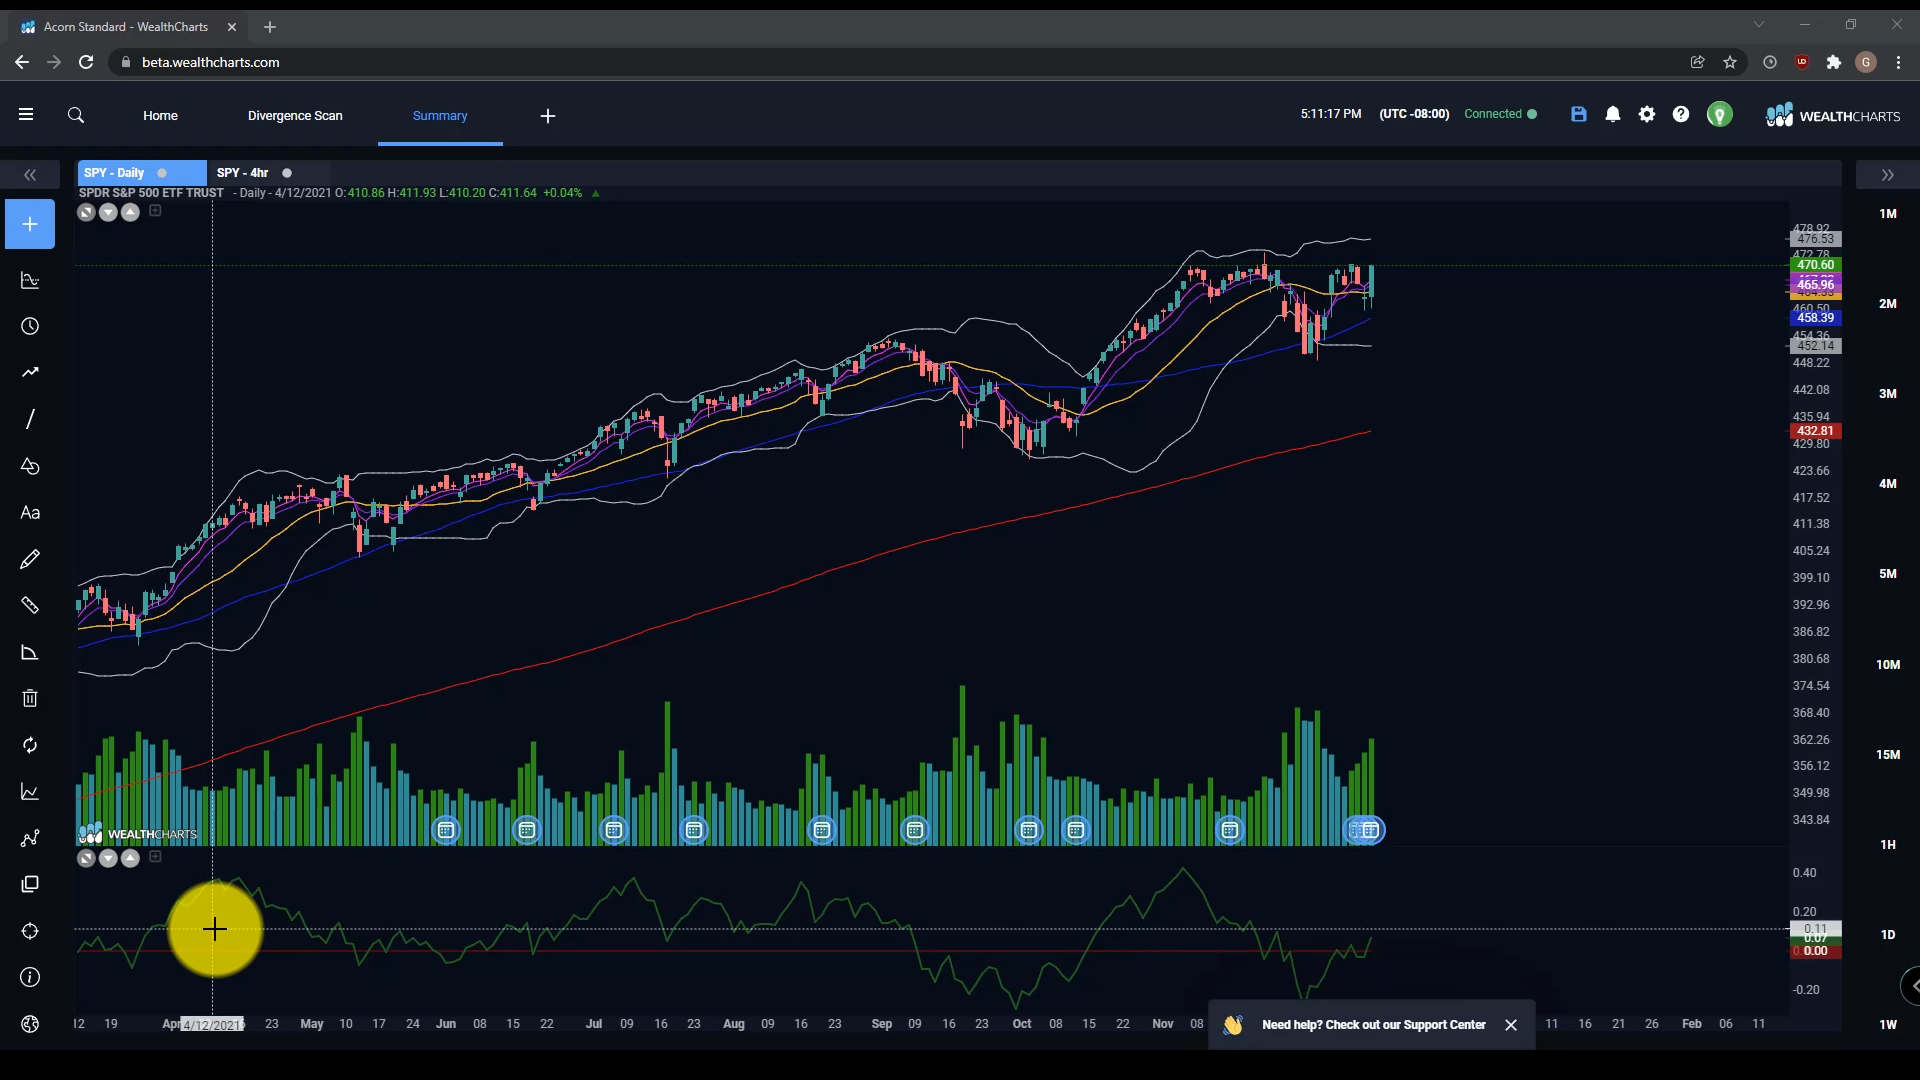Click the globe icon at toolbar bottom
This screenshot has width=1920, height=1080.
pos(30,1024)
